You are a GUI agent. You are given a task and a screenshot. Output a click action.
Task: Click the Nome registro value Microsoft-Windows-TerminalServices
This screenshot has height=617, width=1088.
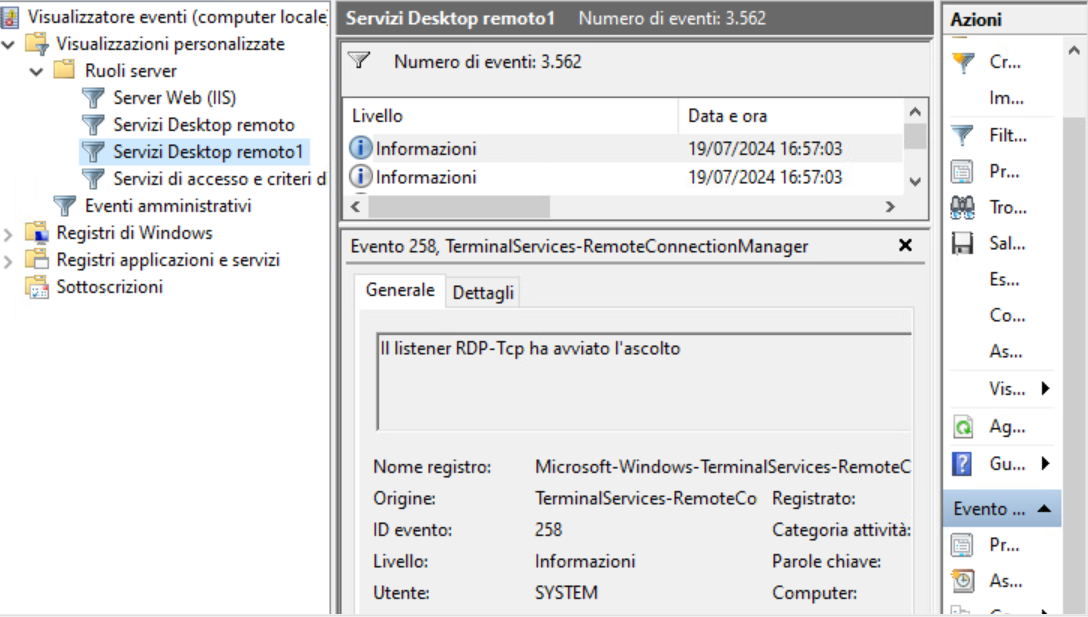coord(722,467)
